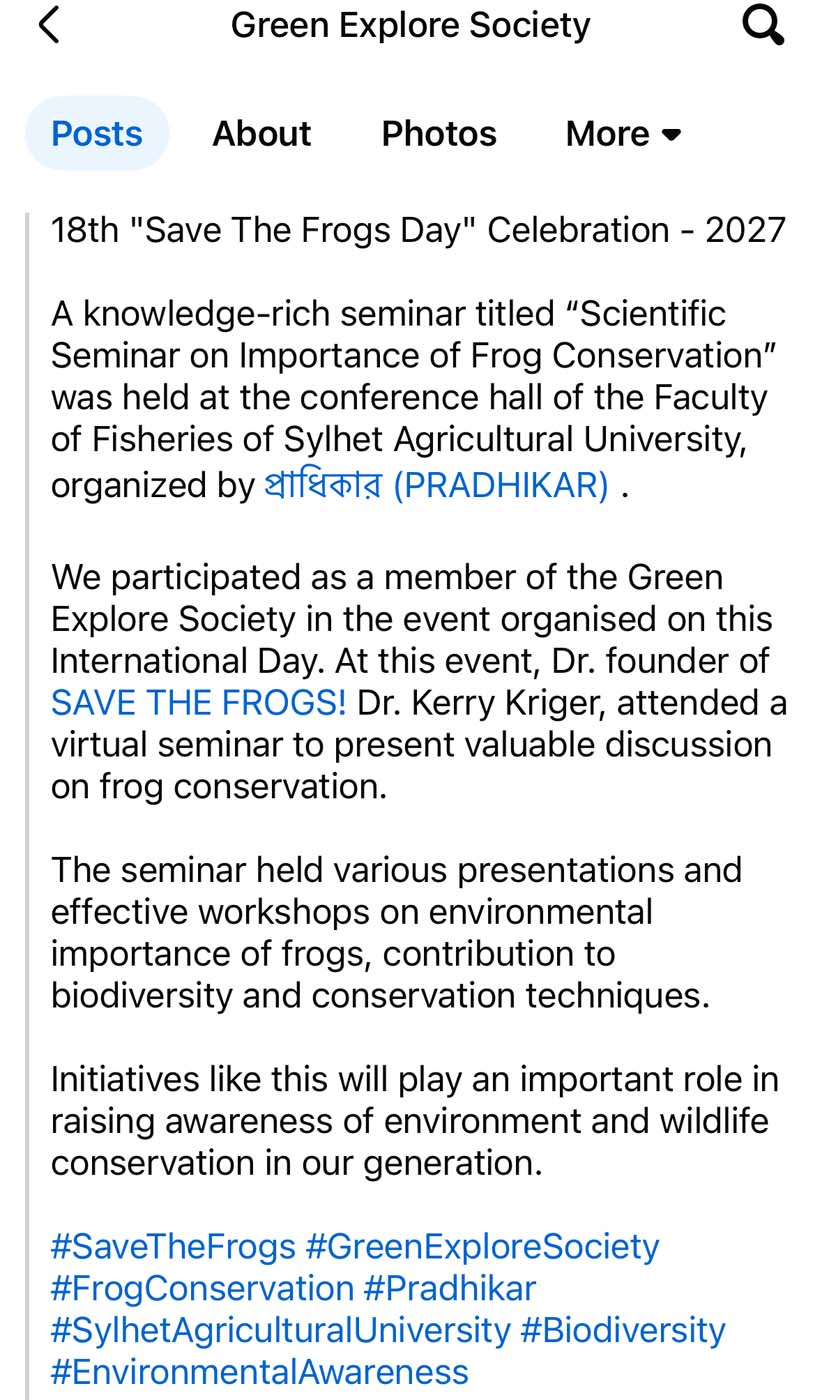Viewport: 822px width, 1400px height.
Task: Click the paragraph about seminar presentations and workshops
Action: (397, 933)
